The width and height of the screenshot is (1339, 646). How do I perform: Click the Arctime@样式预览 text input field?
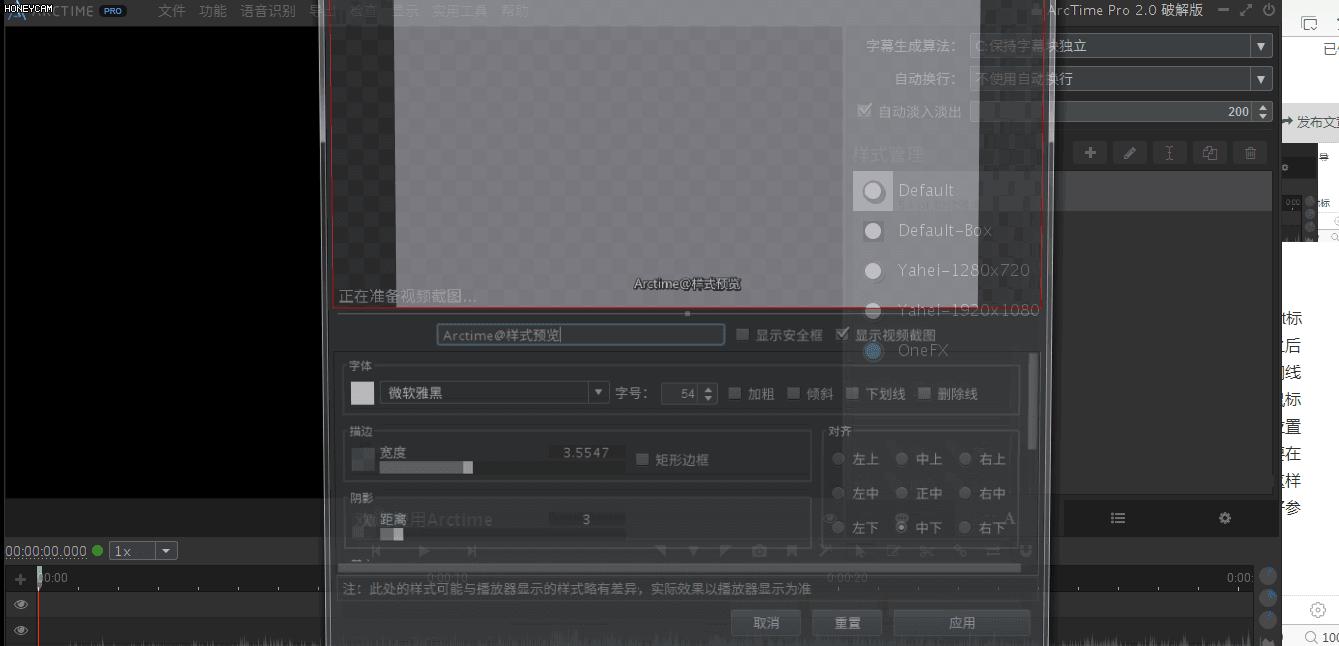click(x=580, y=334)
